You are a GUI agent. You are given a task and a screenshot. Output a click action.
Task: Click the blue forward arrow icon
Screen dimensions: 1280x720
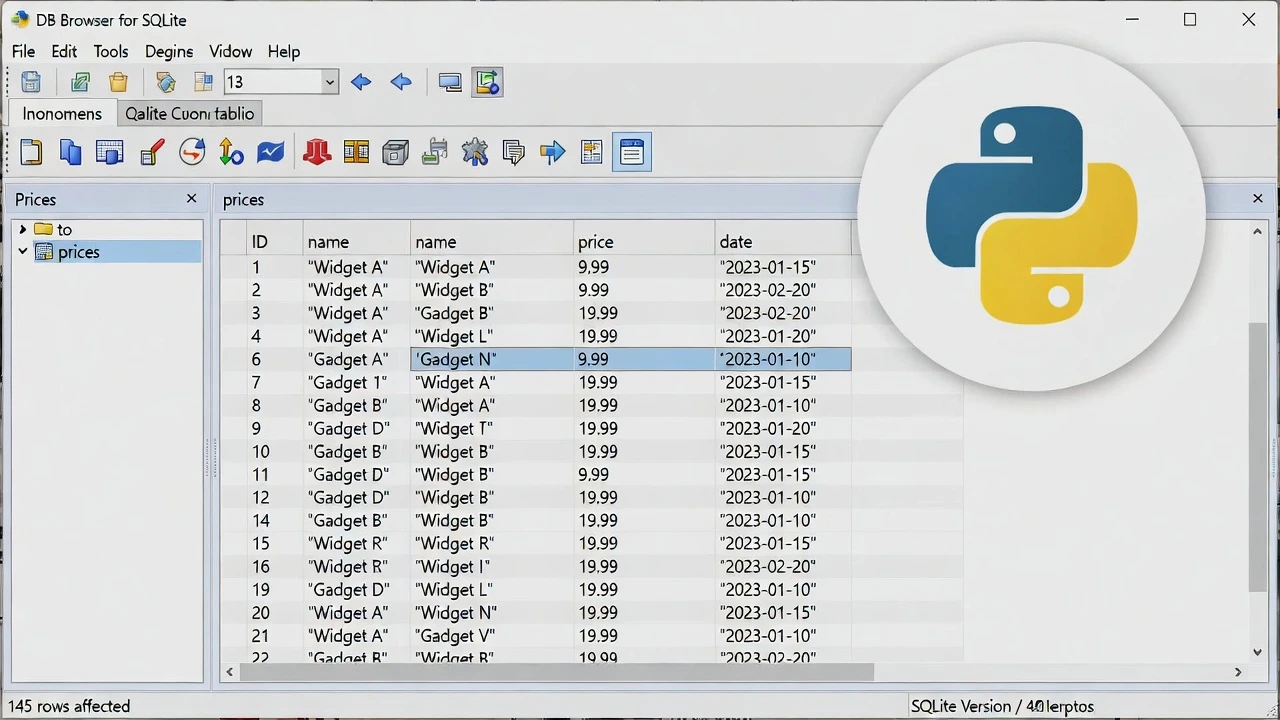pyautogui.click(x=553, y=152)
